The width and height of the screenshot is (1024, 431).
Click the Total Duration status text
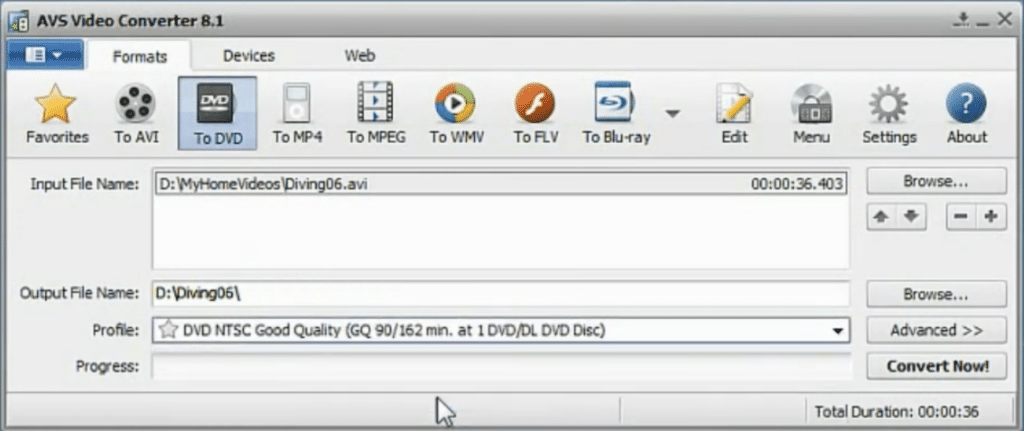[x=897, y=412]
